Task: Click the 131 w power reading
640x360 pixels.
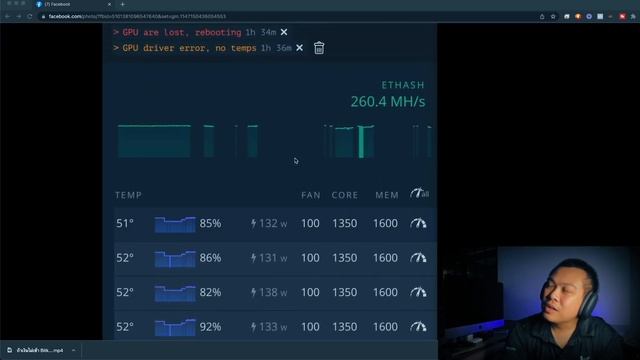Action: (x=269, y=258)
